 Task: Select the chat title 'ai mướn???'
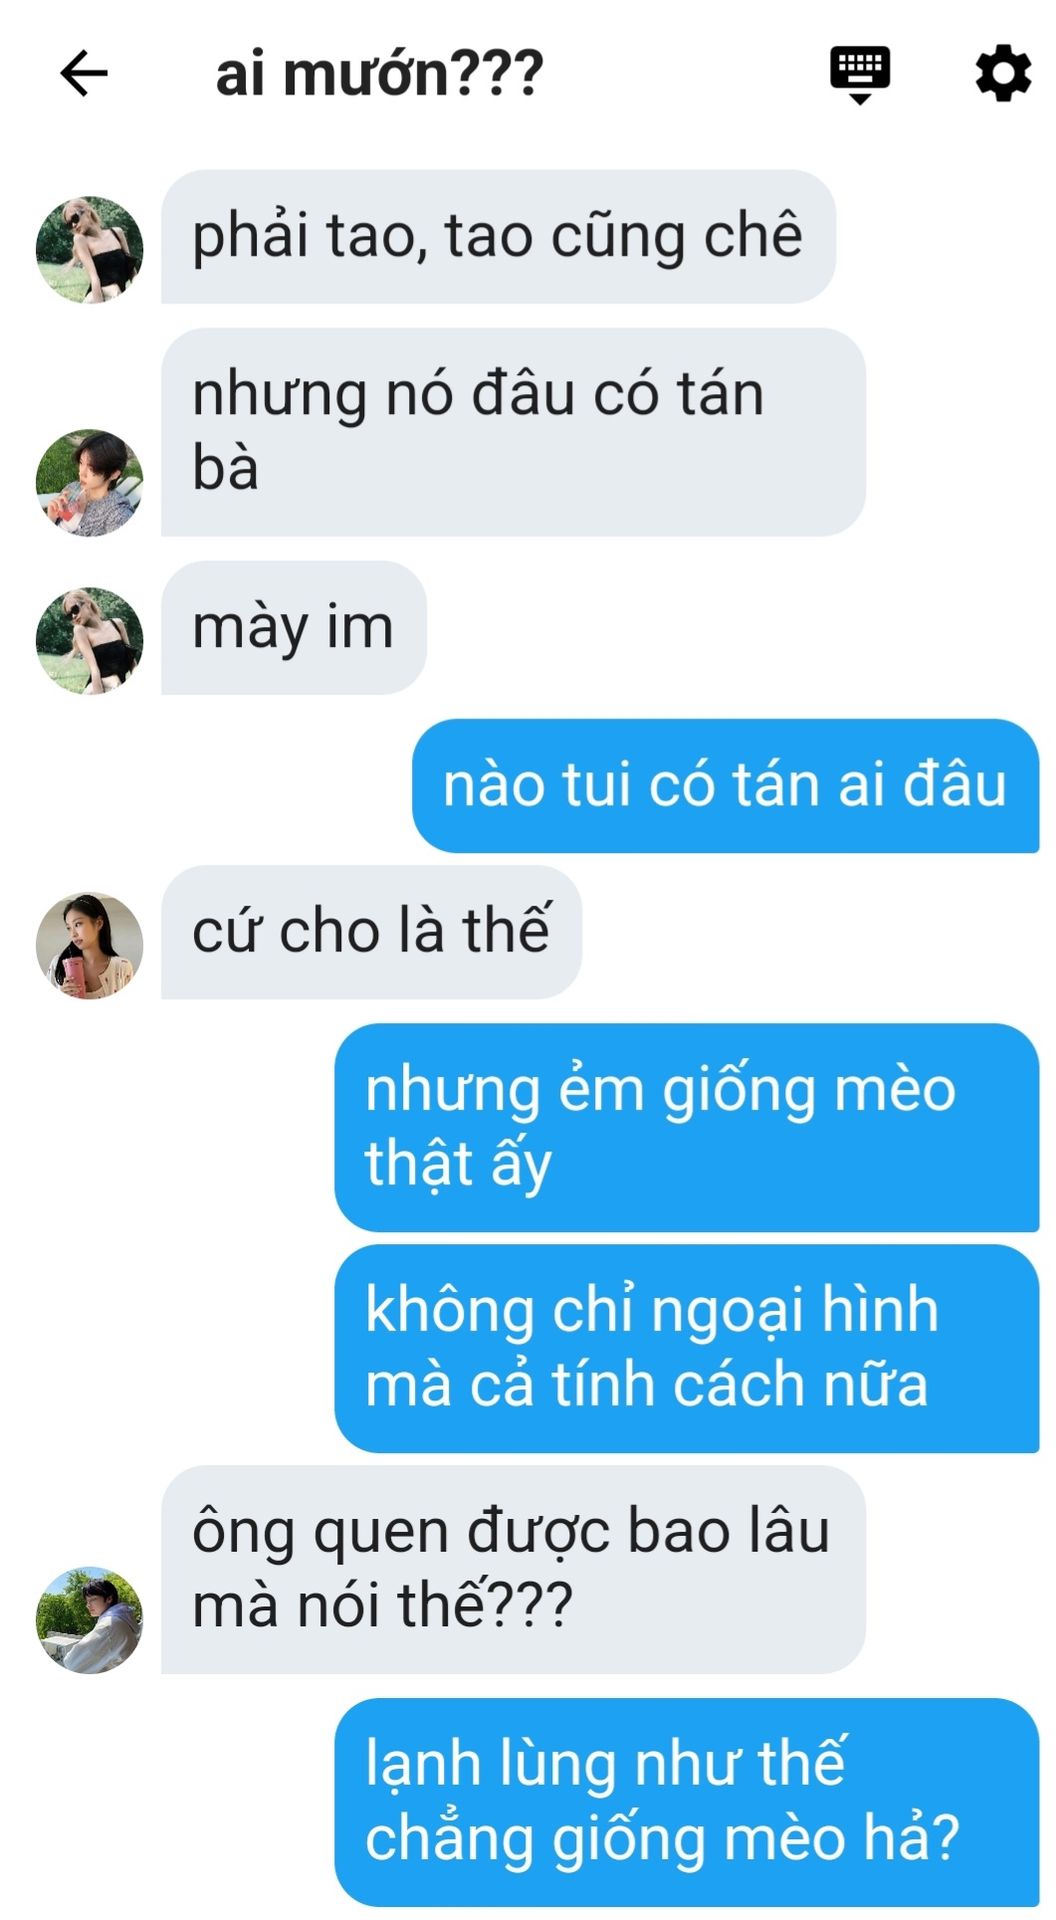pyautogui.click(x=380, y=74)
